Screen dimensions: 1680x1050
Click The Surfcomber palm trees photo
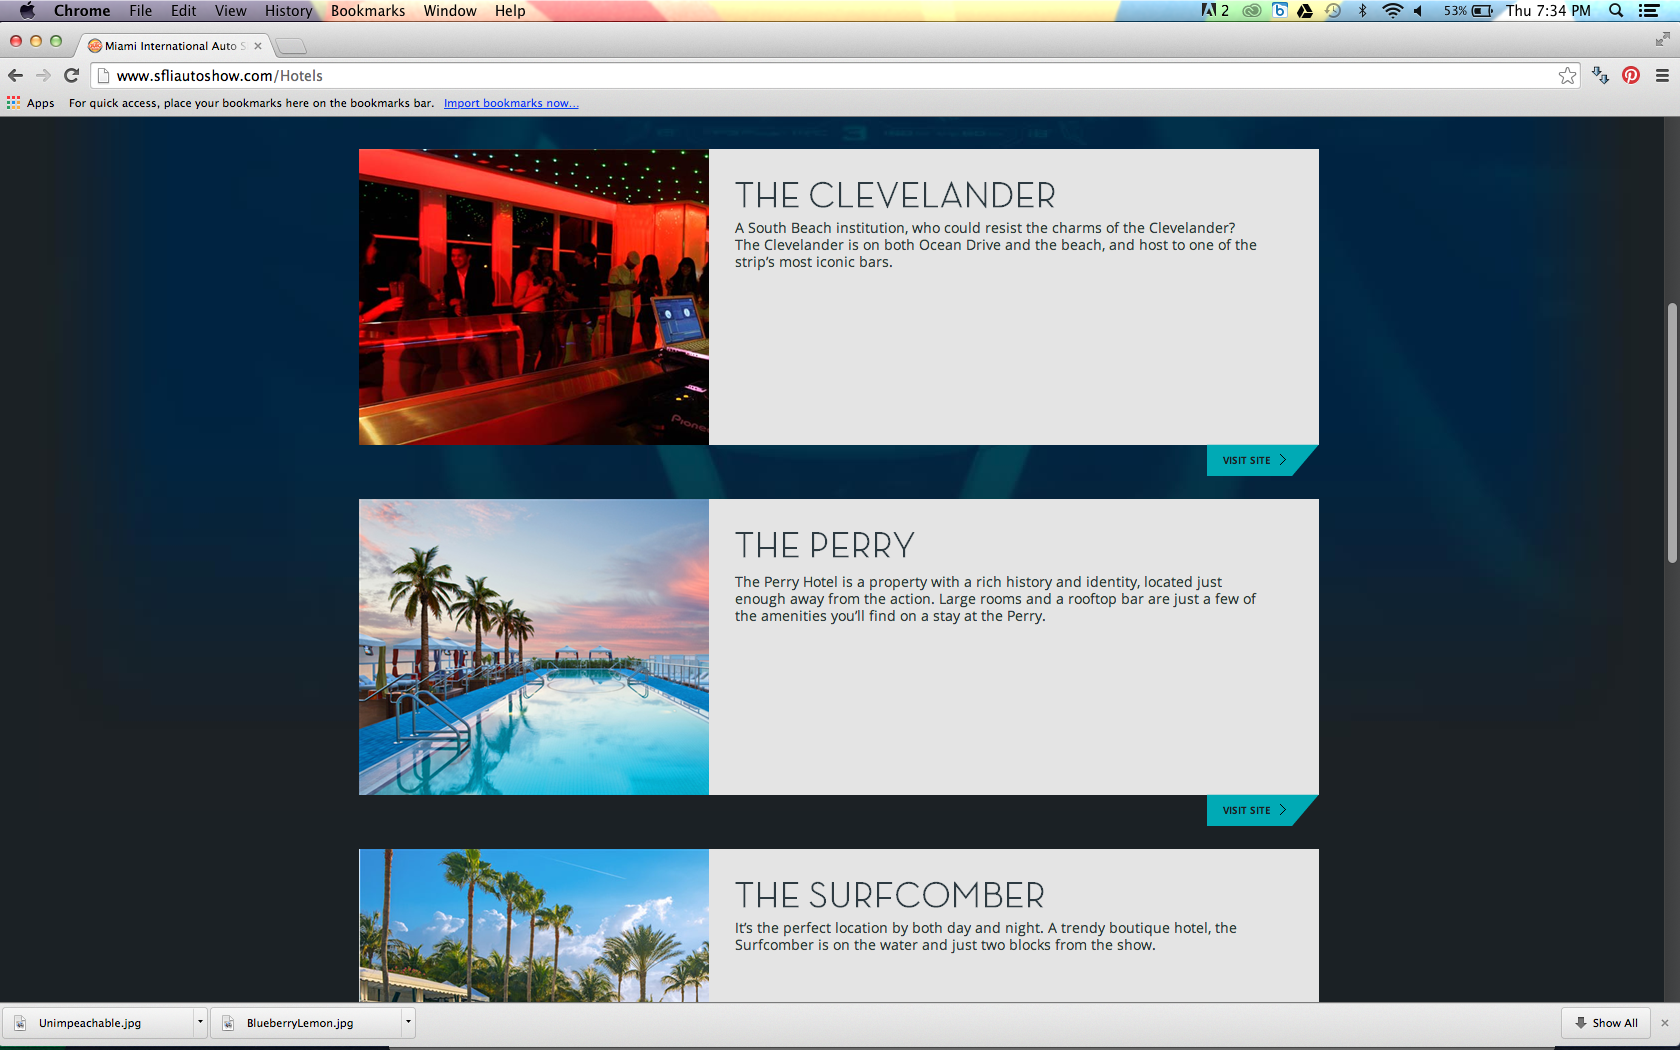click(534, 925)
